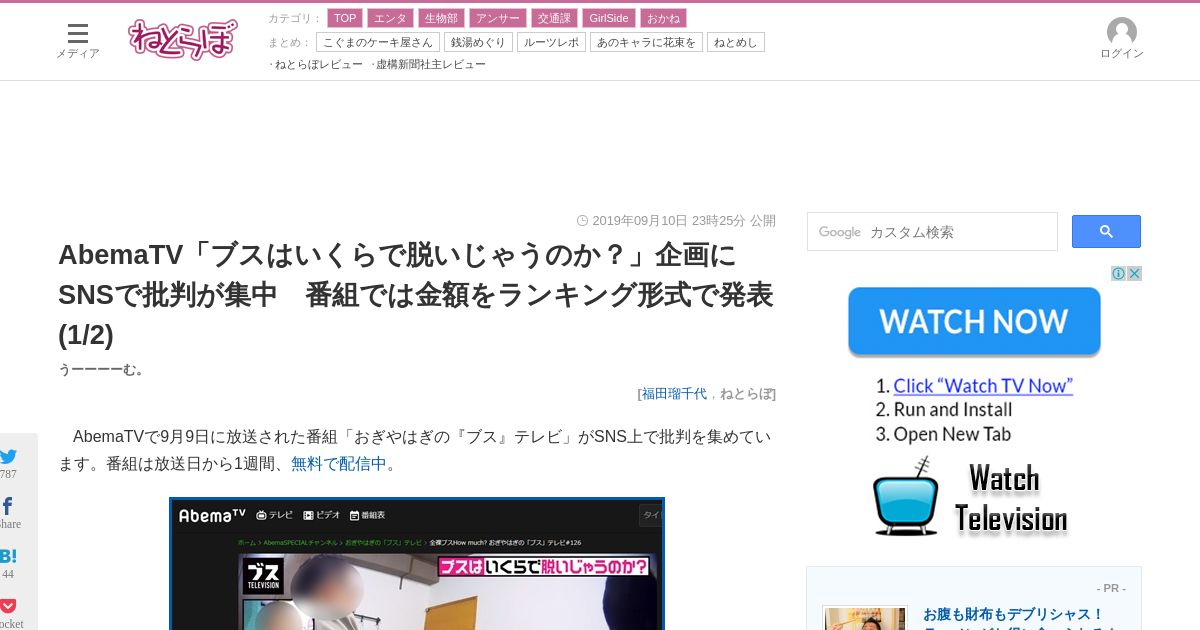Image resolution: width=1200 pixels, height=630 pixels.
Task: Close the ad using X icon
Action: coord(1134,274)
